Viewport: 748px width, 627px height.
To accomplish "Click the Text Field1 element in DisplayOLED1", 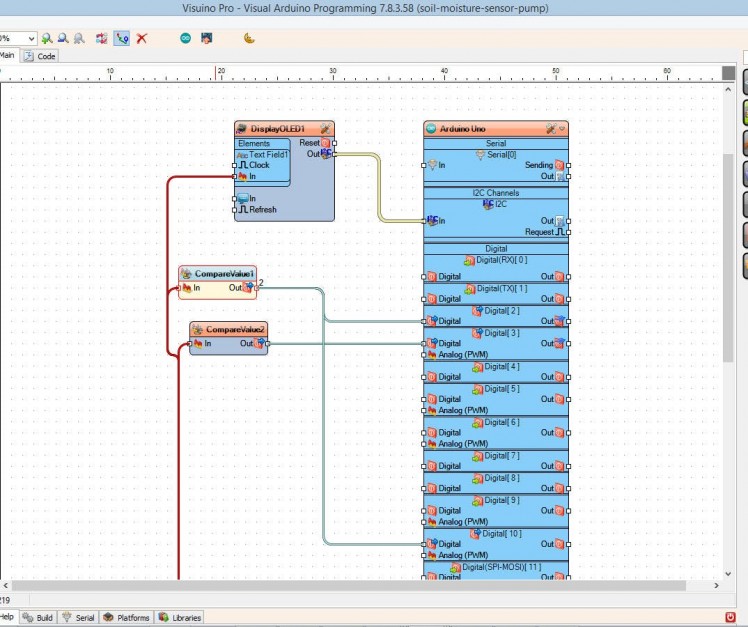I will click(268, 155).
